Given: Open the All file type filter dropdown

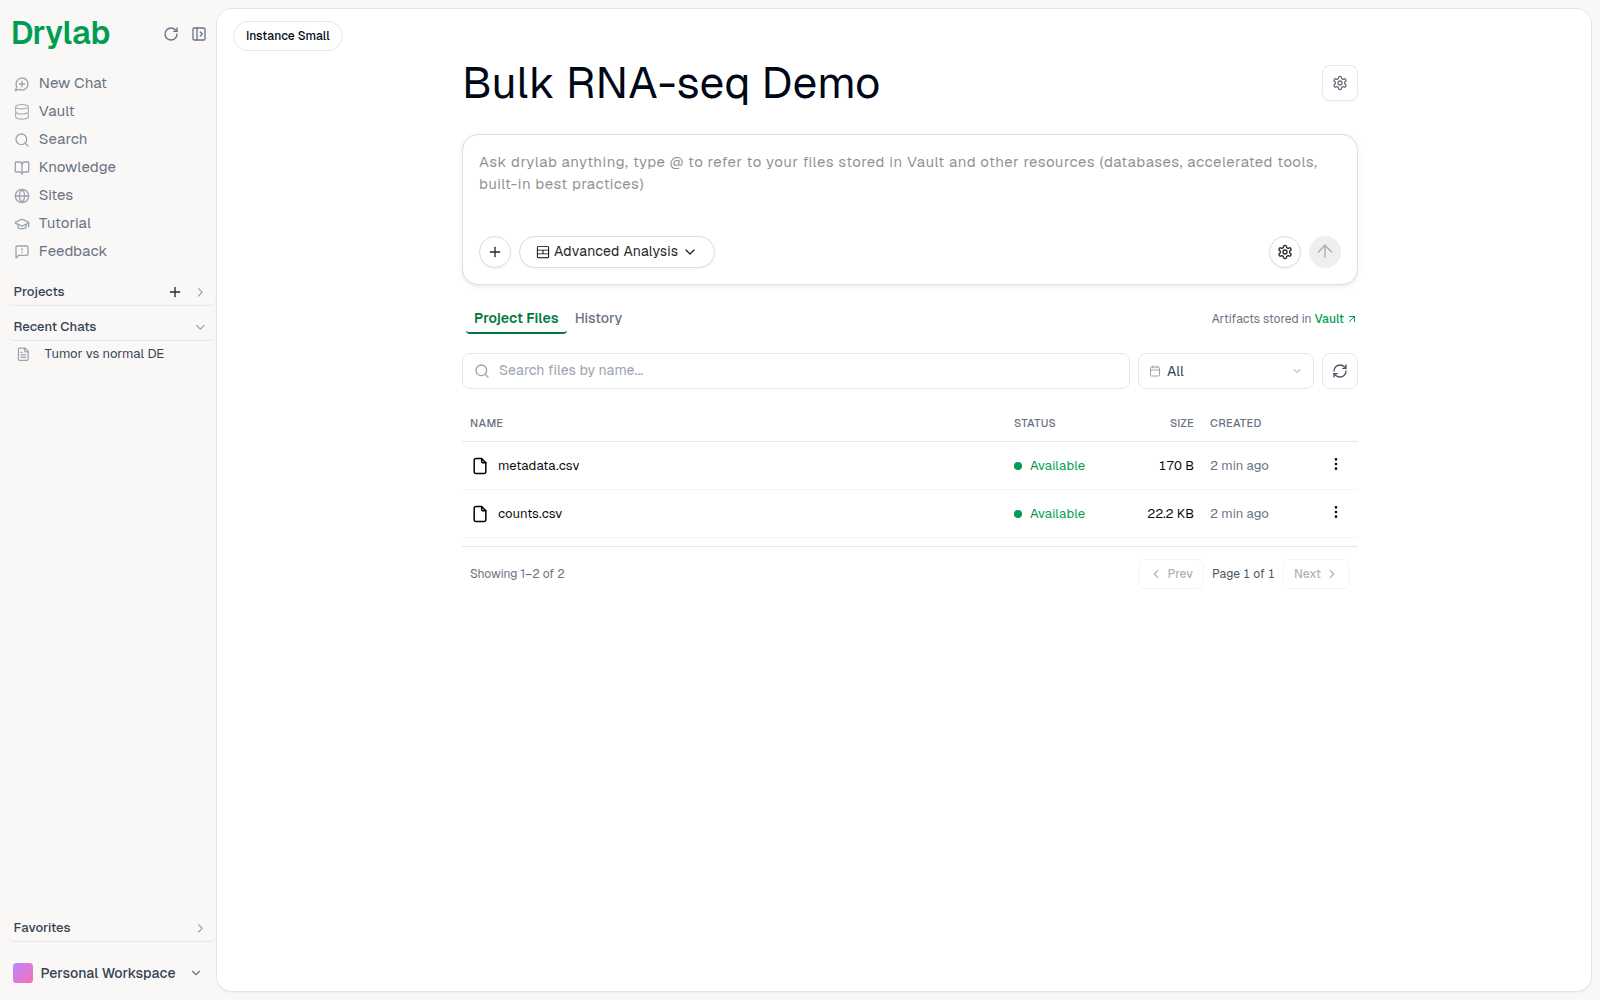Looking at the screenshot, I should click(x=1226, y=371).
